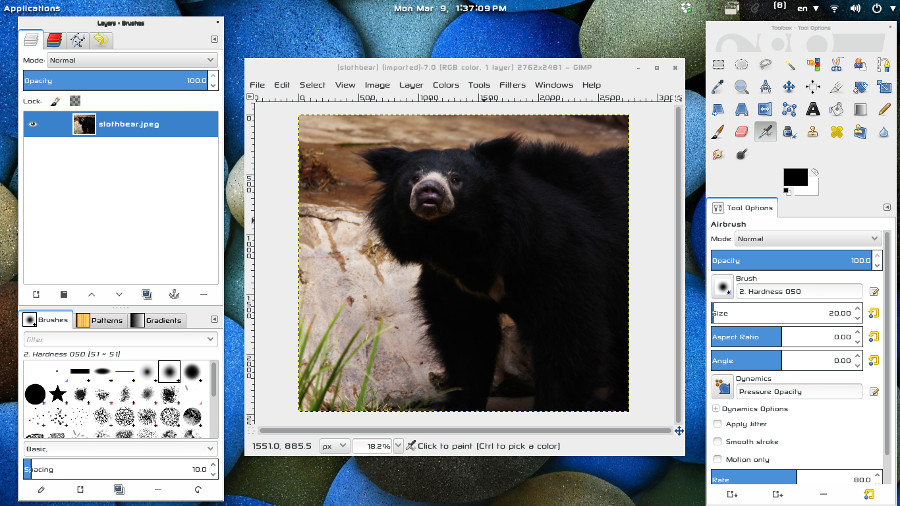Toggle link Aspect Ratio to brush default
Viewport: 900px width, 506px height.
pyautogui.click(x=874, y=337)
